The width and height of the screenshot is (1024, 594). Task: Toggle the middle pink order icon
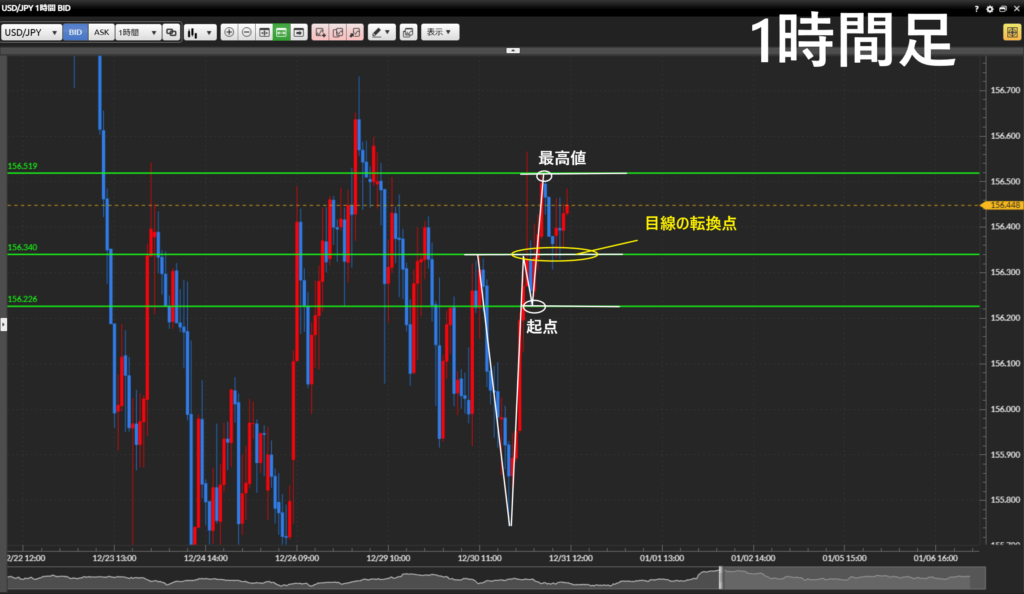pyautogui.click(x=338, y=32)
